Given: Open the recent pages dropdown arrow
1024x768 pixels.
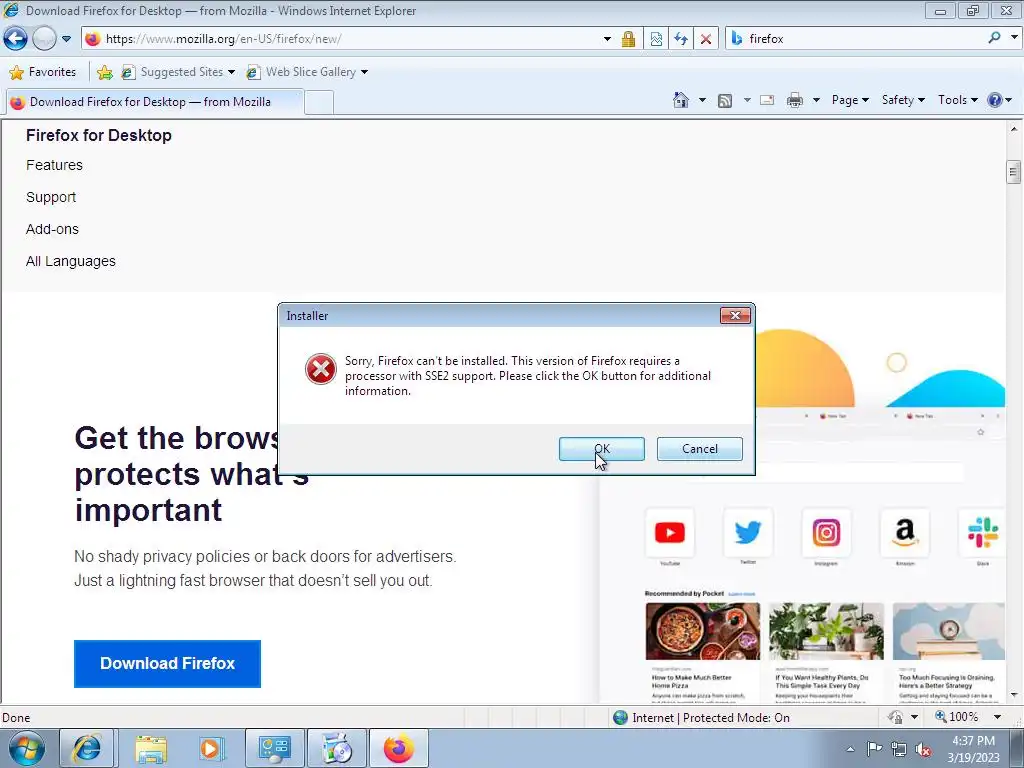Looking at the screenshot, I should coord(66,39).
